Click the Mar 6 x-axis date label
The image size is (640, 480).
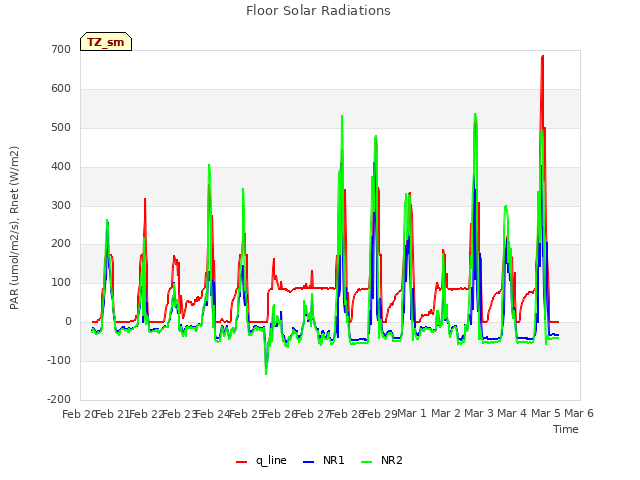[579, 414]
